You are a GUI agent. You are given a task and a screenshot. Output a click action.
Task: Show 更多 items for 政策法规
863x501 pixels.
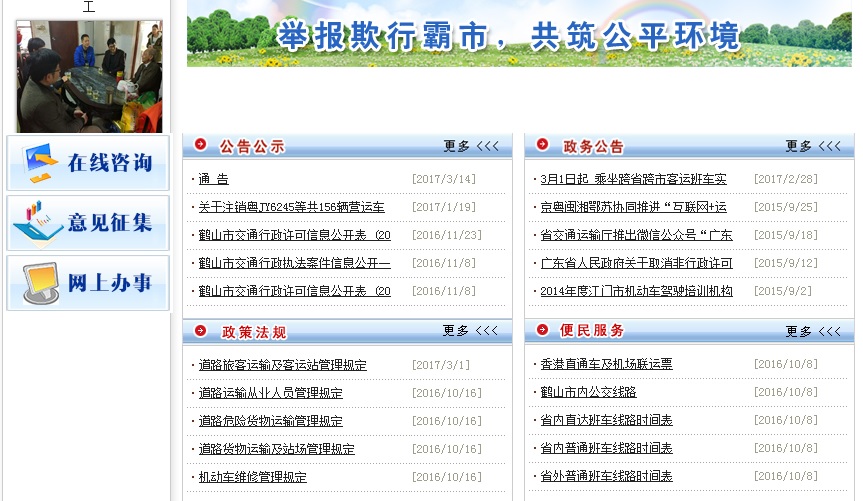click(470, 331)
